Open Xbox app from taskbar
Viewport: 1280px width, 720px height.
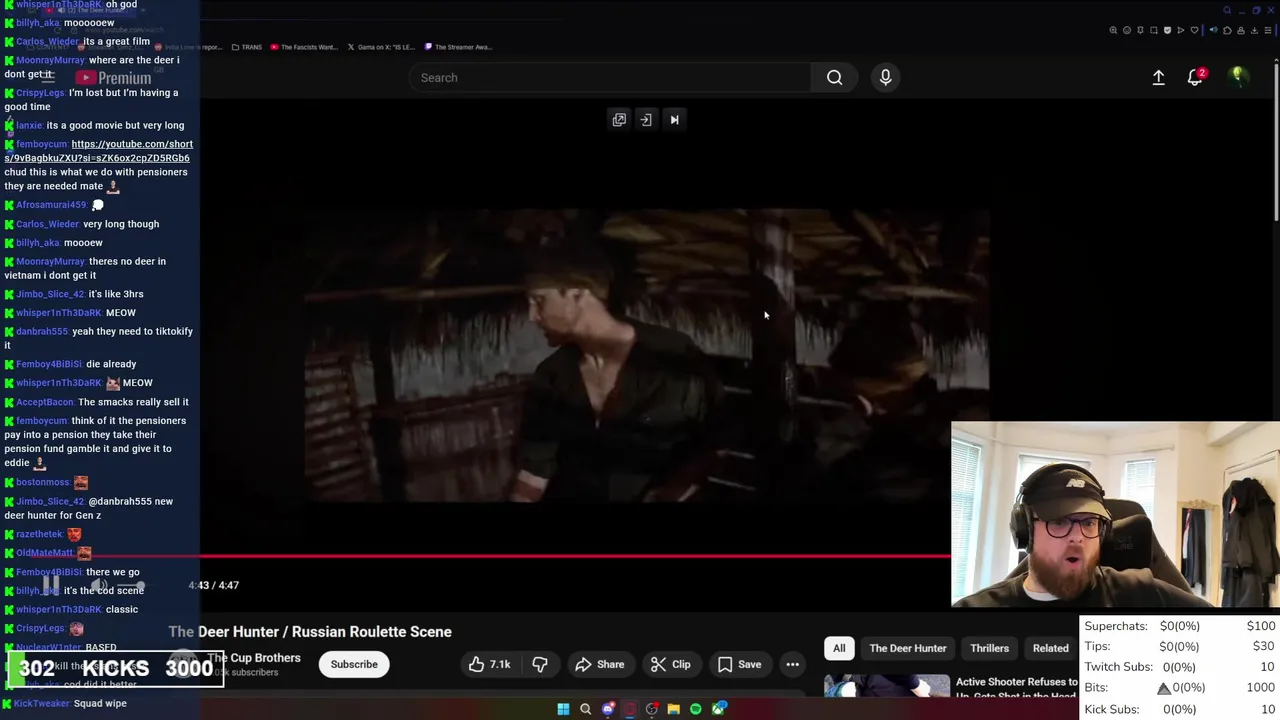pos(718,709)
